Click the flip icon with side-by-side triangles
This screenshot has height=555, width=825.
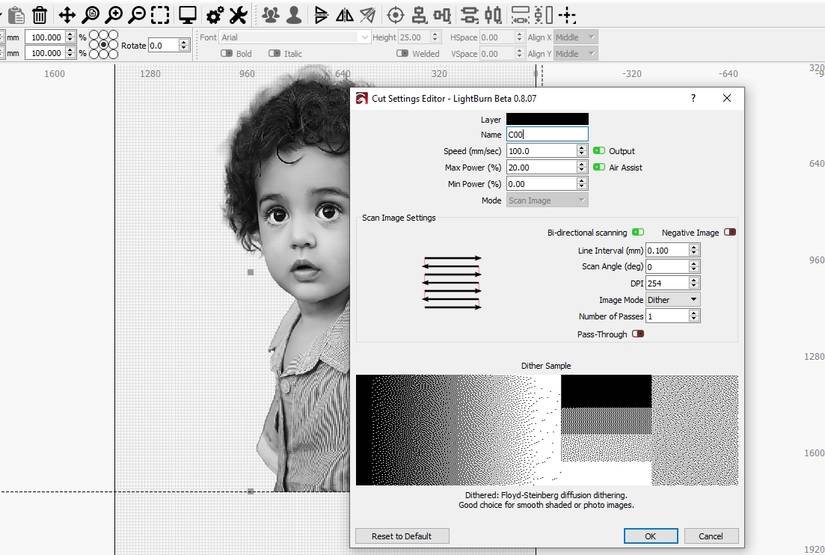click(x=345, y=15)
